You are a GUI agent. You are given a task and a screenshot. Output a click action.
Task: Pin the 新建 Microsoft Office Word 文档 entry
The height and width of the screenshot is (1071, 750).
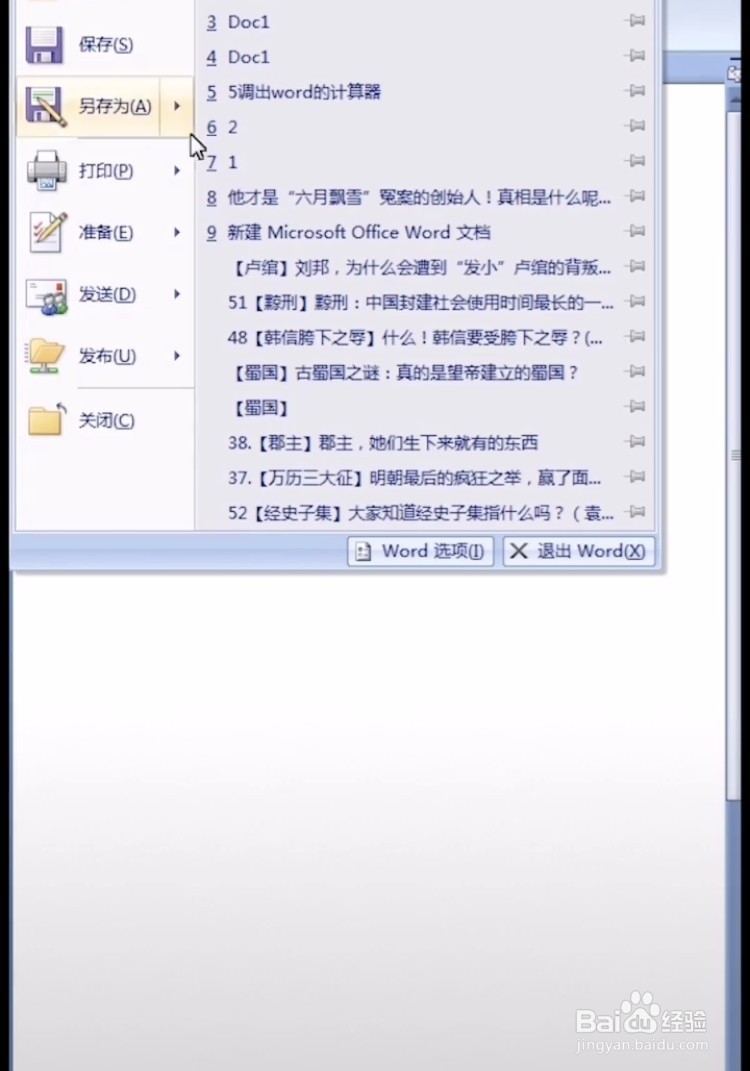click(635, 232)
